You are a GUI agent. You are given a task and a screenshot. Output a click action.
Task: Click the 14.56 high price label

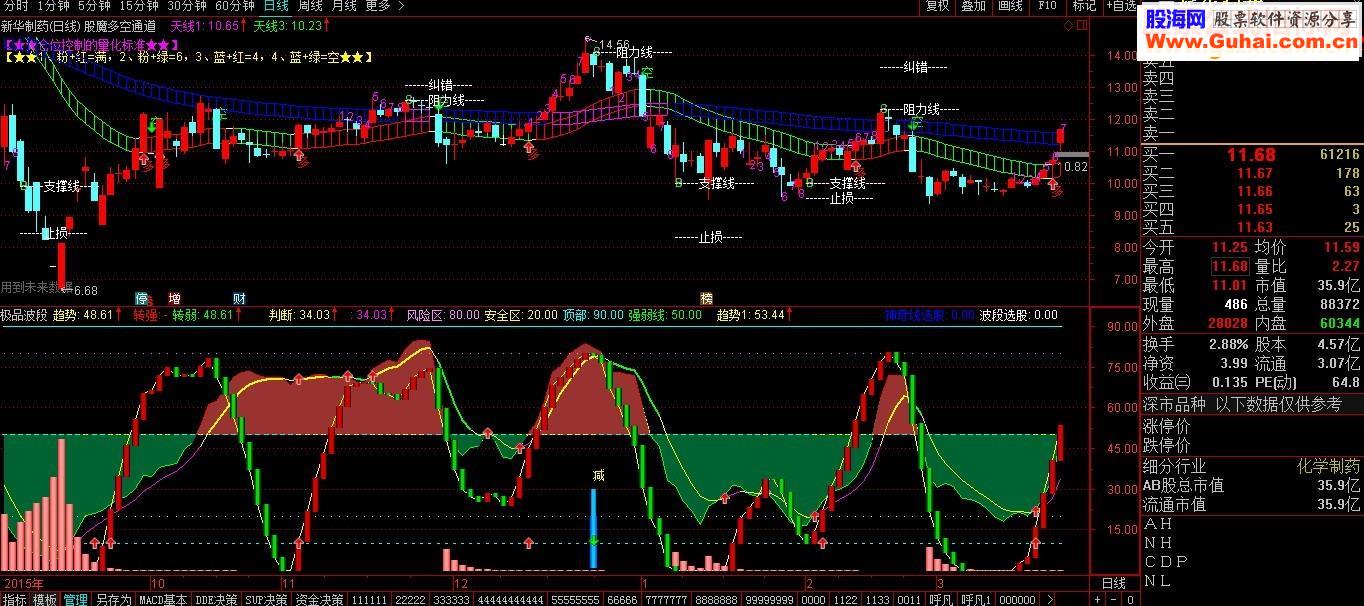coord(614,44)
